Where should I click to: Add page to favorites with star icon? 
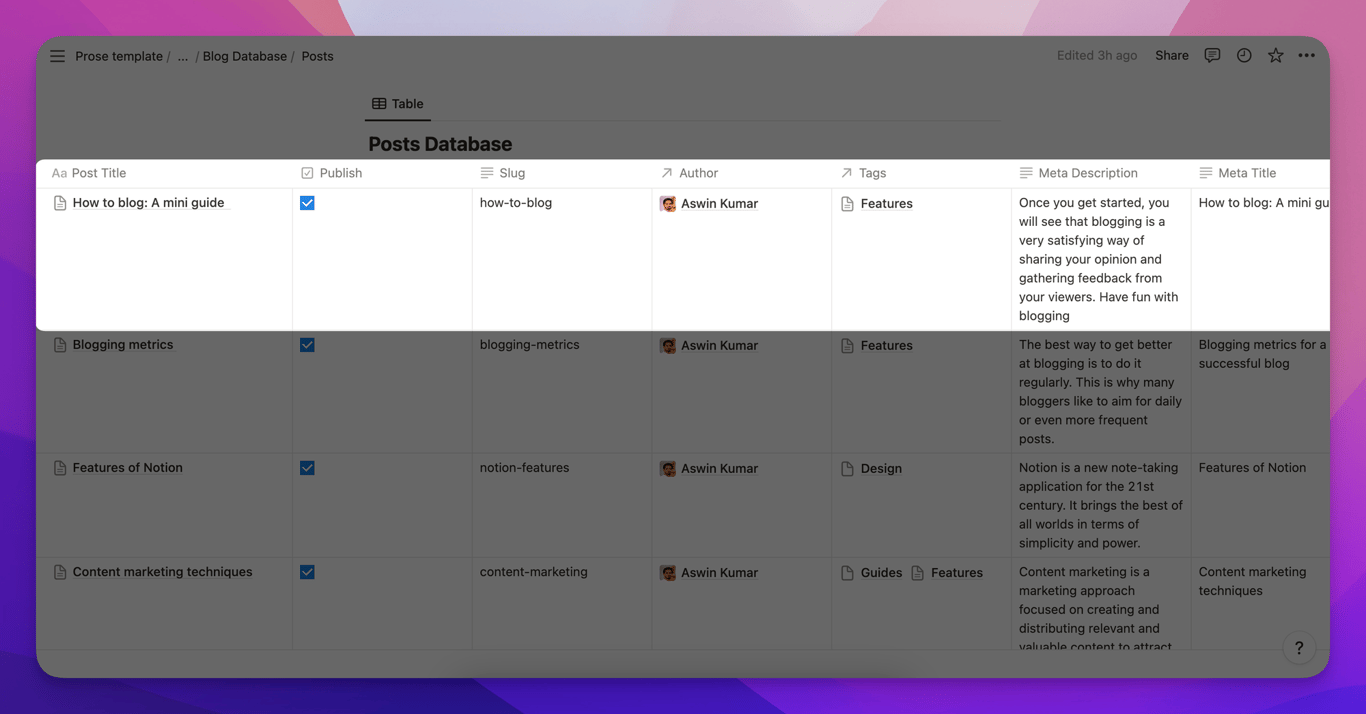pyautogui.click(x=1275, y=56)
